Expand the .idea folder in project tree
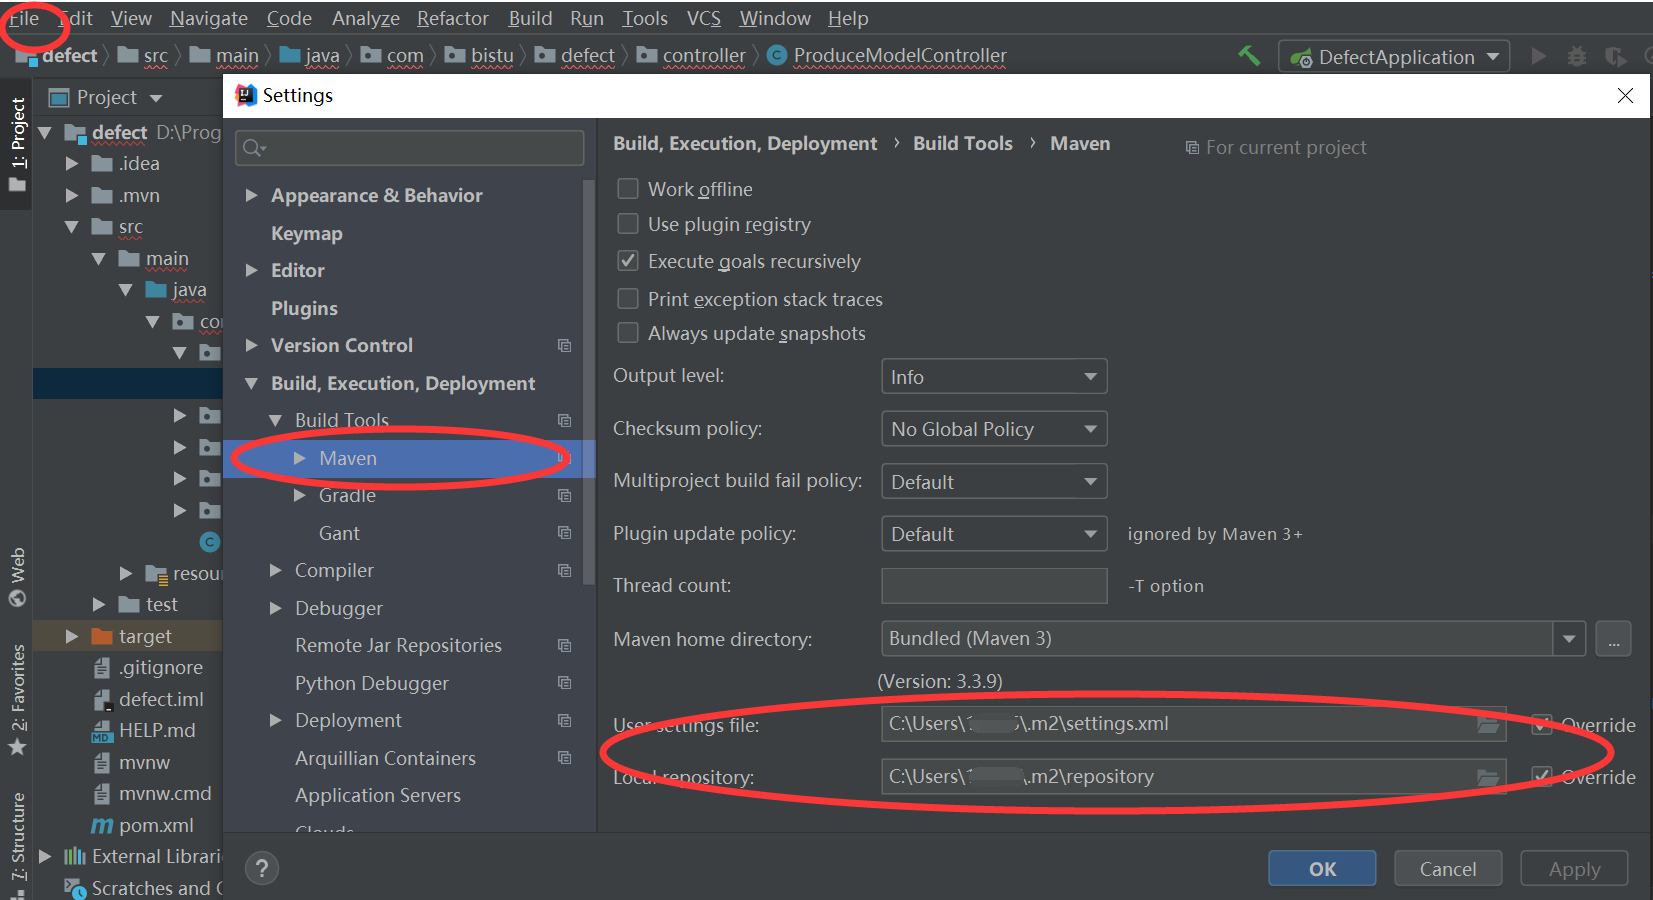This screenshot has height=900, width=1653. (x=72, y=163)
